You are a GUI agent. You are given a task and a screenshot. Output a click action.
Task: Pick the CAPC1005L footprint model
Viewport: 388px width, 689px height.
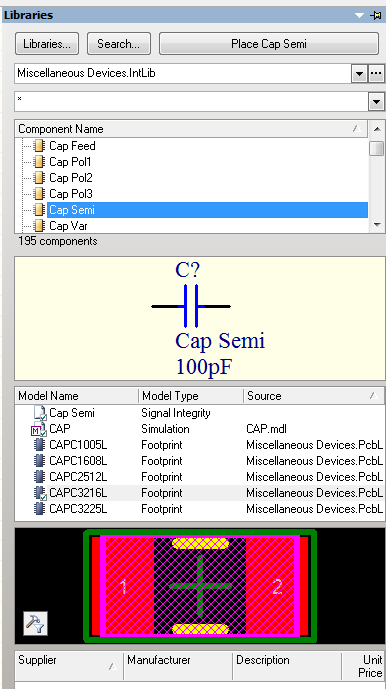(78, 445)
